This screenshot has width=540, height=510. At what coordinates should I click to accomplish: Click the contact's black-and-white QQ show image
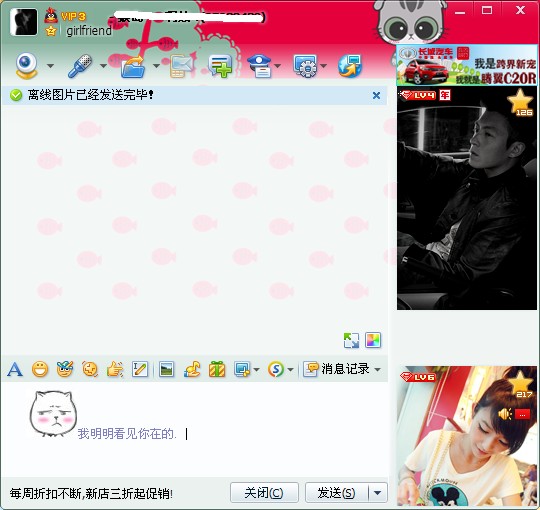(467, 198)
